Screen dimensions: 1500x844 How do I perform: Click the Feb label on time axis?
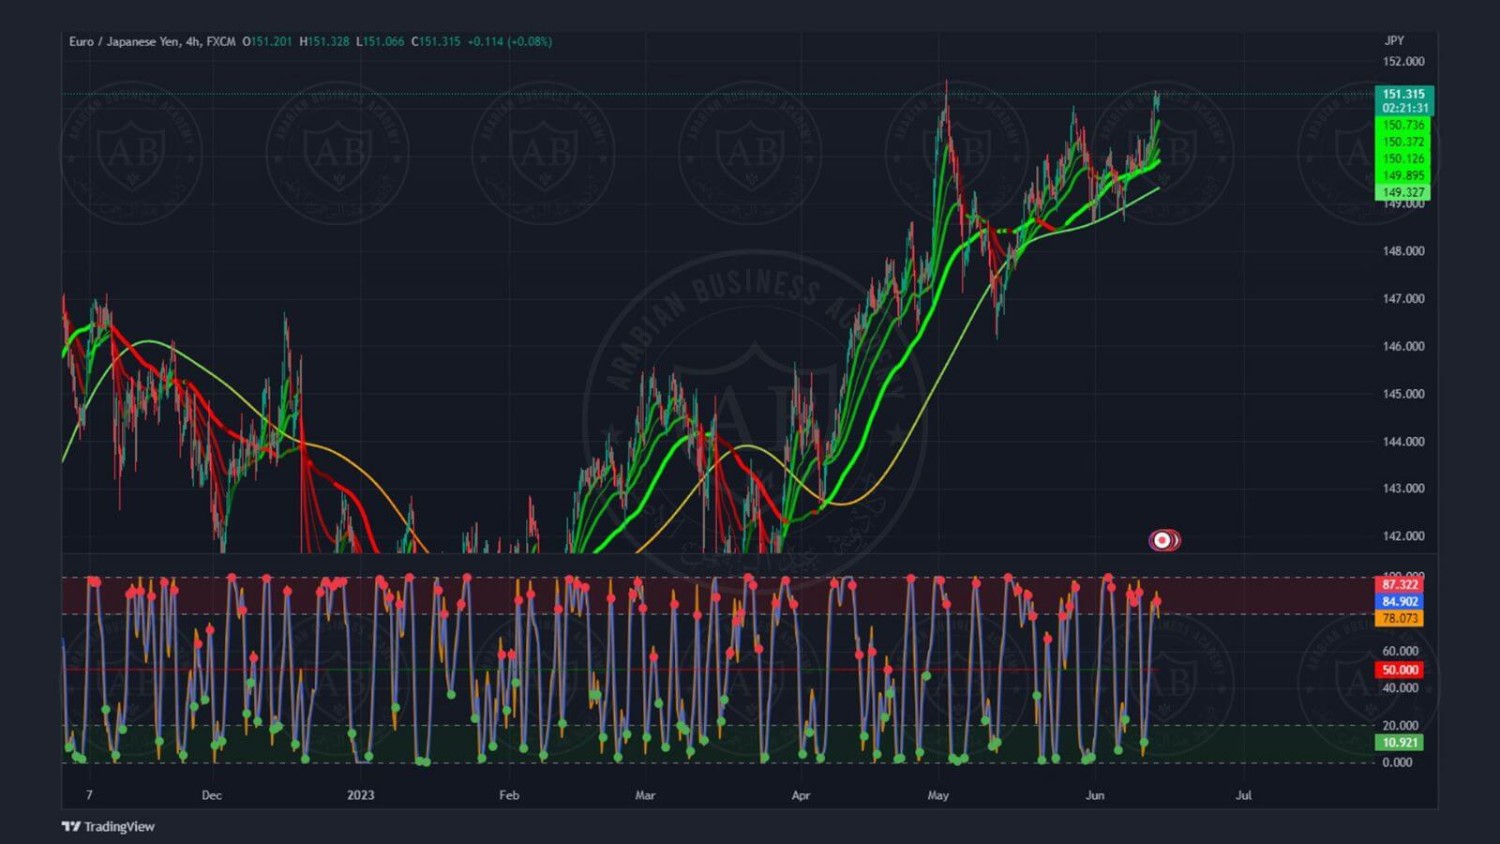pyautogui.click(x=509, y=795)
